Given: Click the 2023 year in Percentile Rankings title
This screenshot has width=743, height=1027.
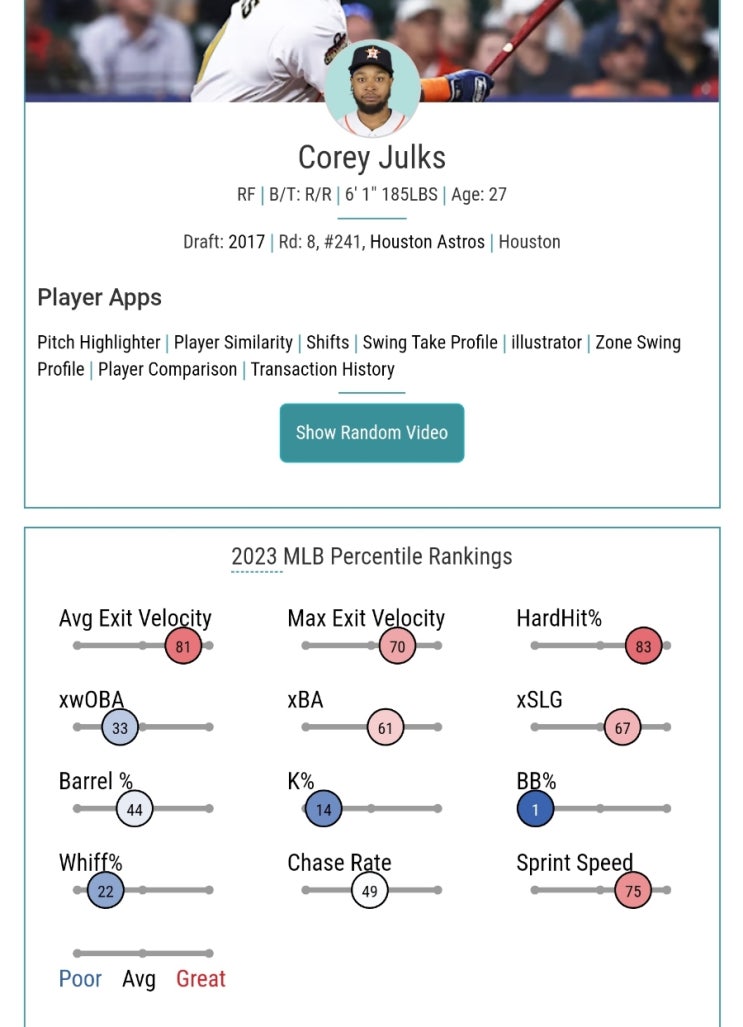Looking at the screenshot, I should point(254,557).
